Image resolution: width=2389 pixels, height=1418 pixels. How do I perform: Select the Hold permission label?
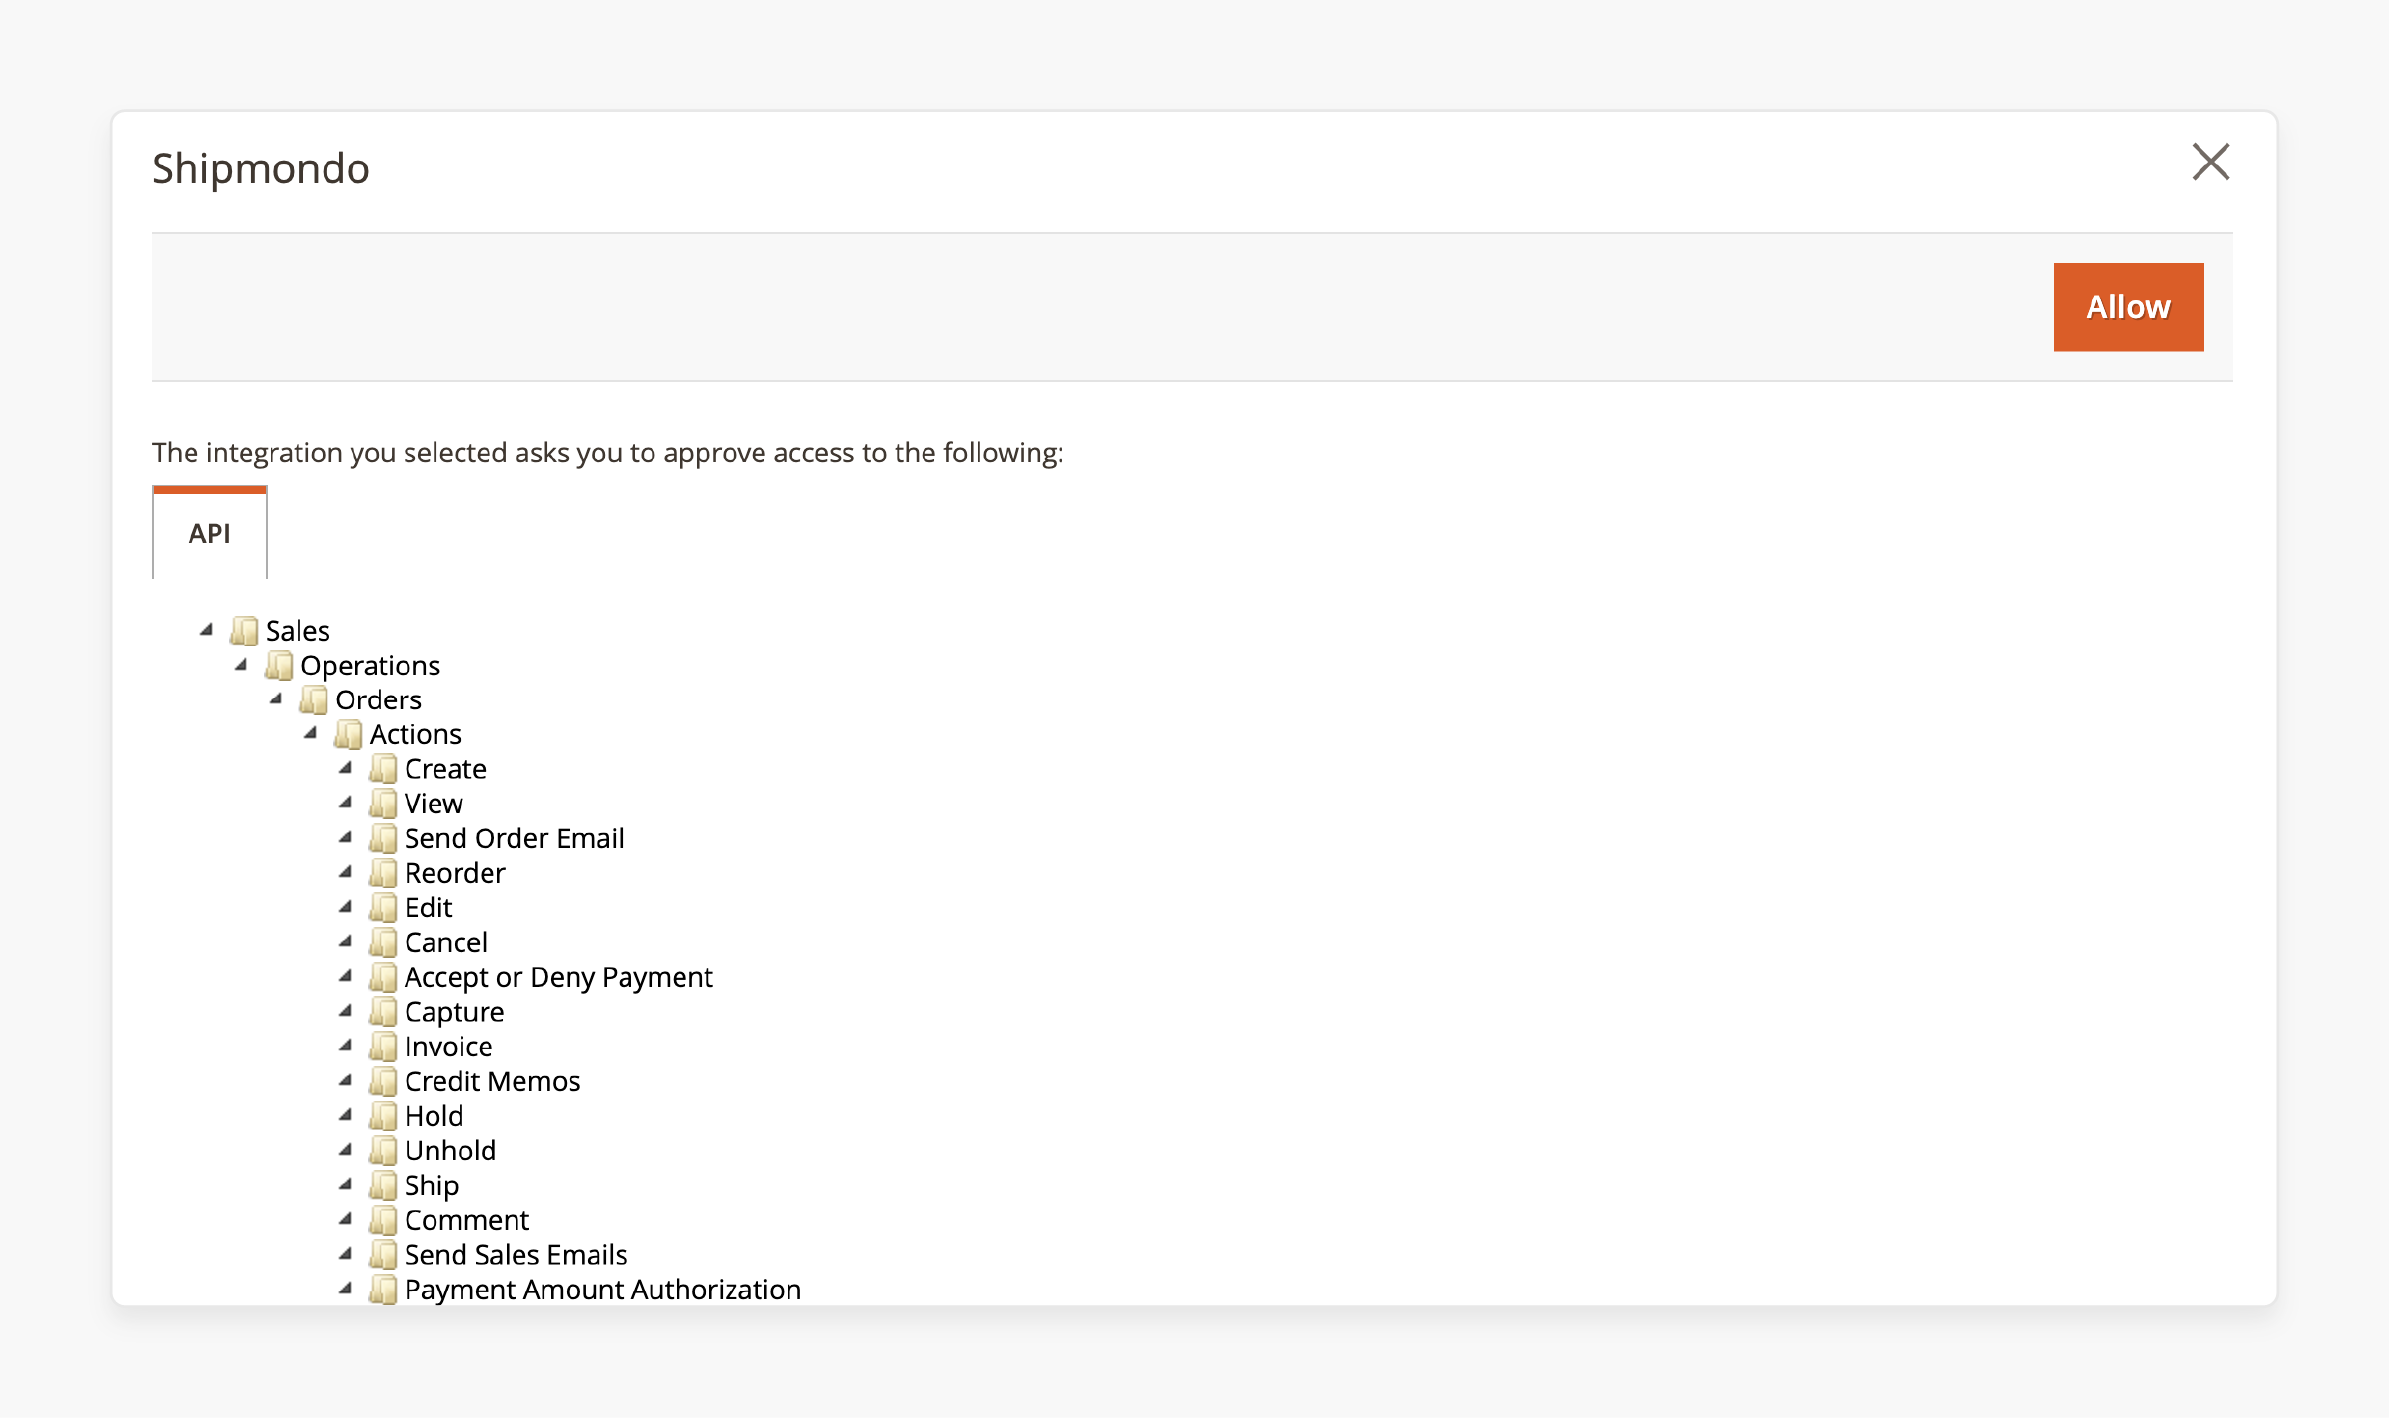tap(435, 1116)
